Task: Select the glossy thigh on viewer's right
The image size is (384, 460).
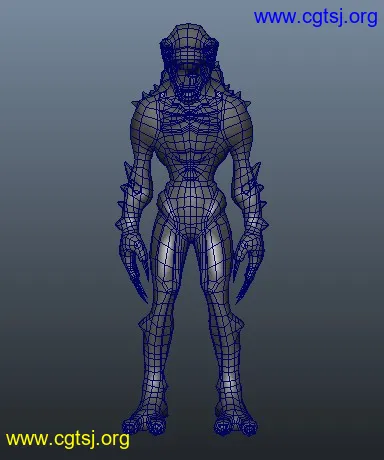Action: click(217, 267)
